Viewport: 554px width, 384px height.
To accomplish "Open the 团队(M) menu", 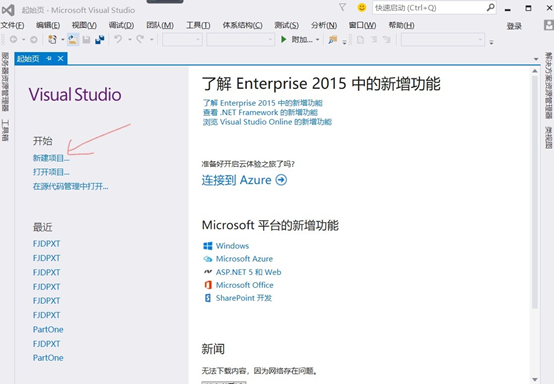I will pos(160,25).
